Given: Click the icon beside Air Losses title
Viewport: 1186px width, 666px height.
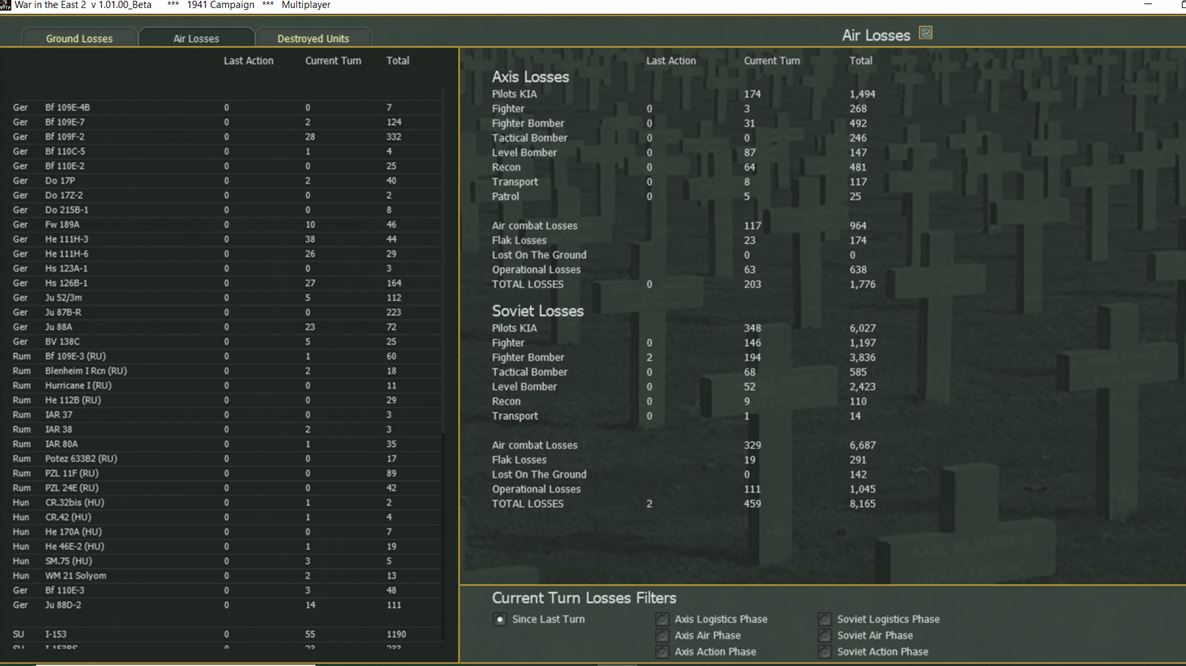Looking at the screenshot, I should (x=925, y=33).
